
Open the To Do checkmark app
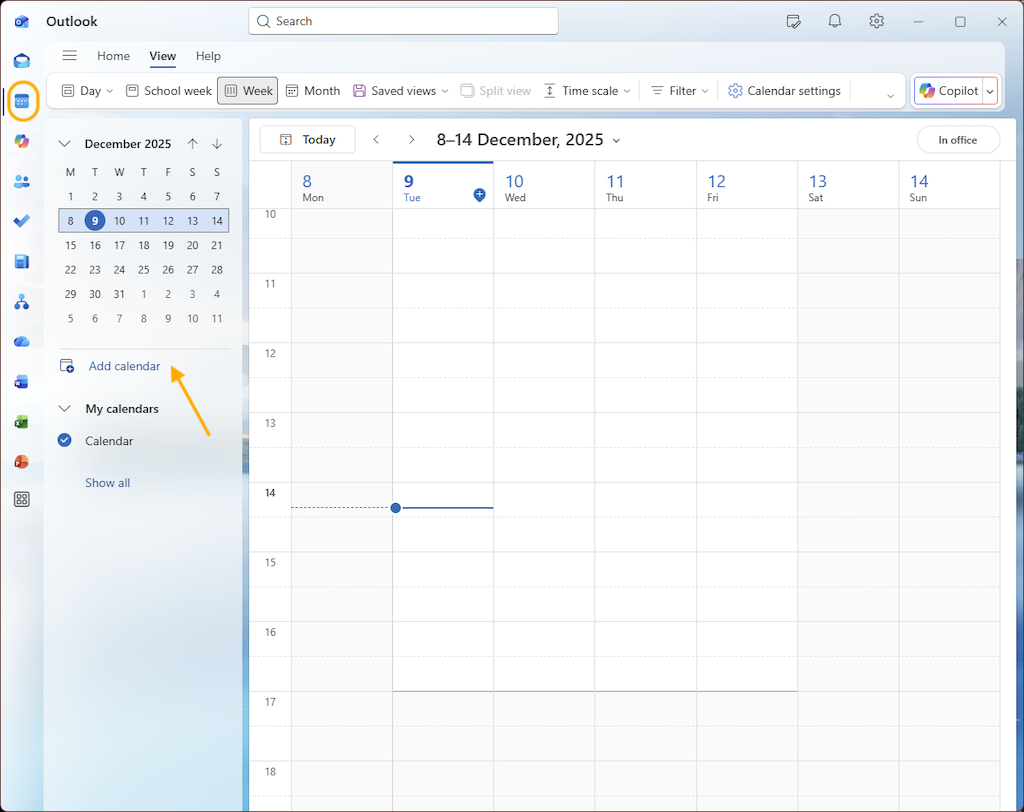point(21,221)
